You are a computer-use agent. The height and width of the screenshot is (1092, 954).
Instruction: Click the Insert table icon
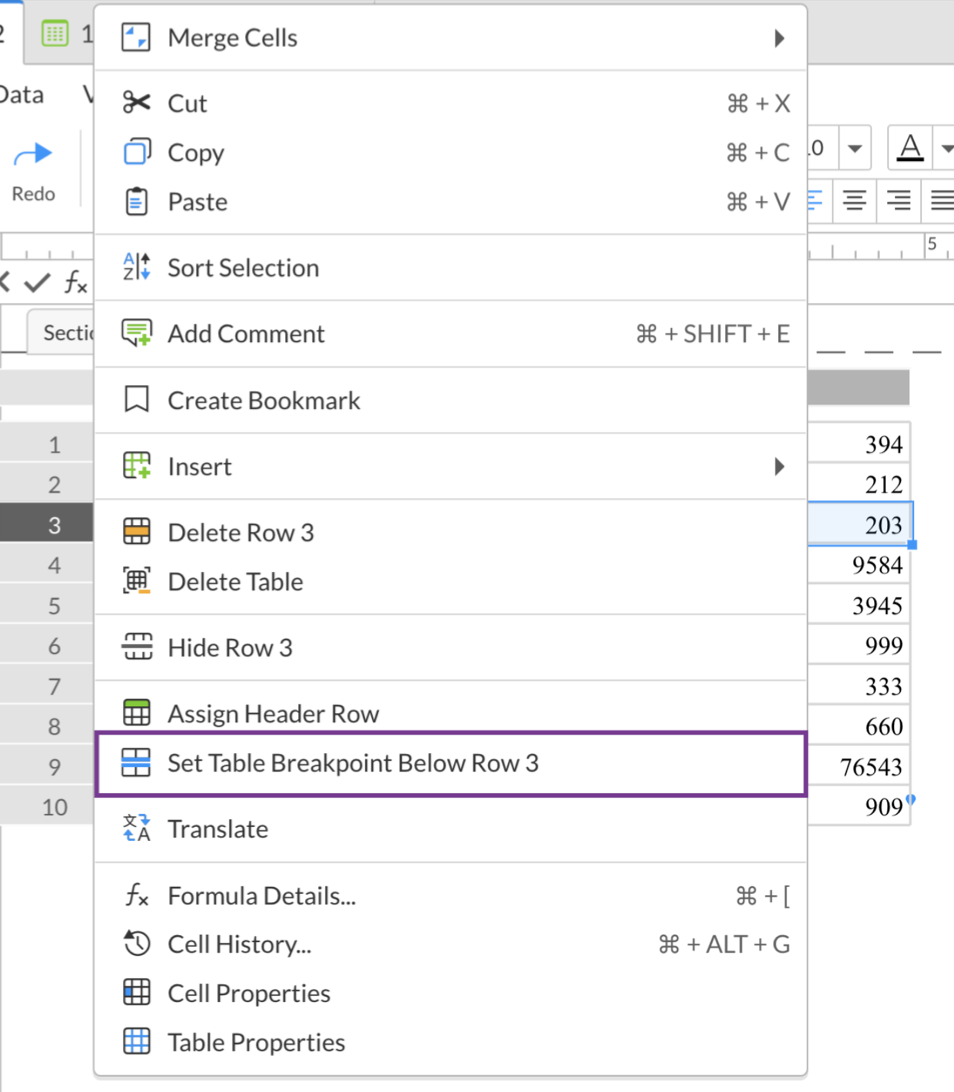(136, 466)
